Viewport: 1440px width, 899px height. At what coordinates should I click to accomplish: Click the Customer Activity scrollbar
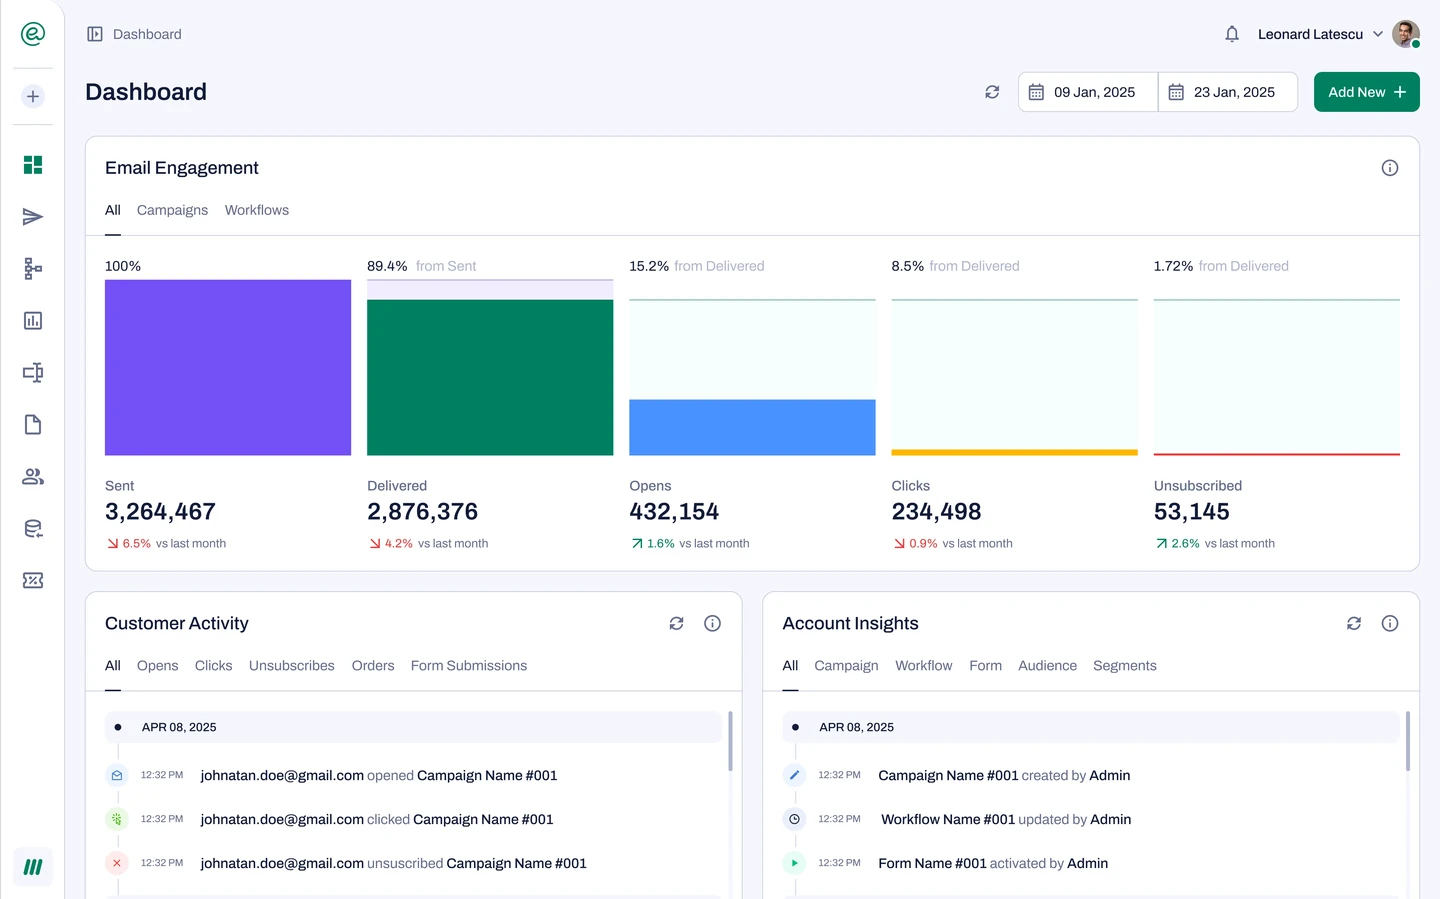pyautogui.click(x=730, y=741)
